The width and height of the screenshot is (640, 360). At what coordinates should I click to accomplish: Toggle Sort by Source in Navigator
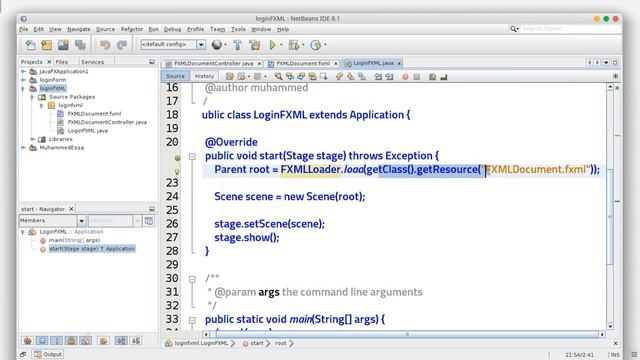[136, 340]
